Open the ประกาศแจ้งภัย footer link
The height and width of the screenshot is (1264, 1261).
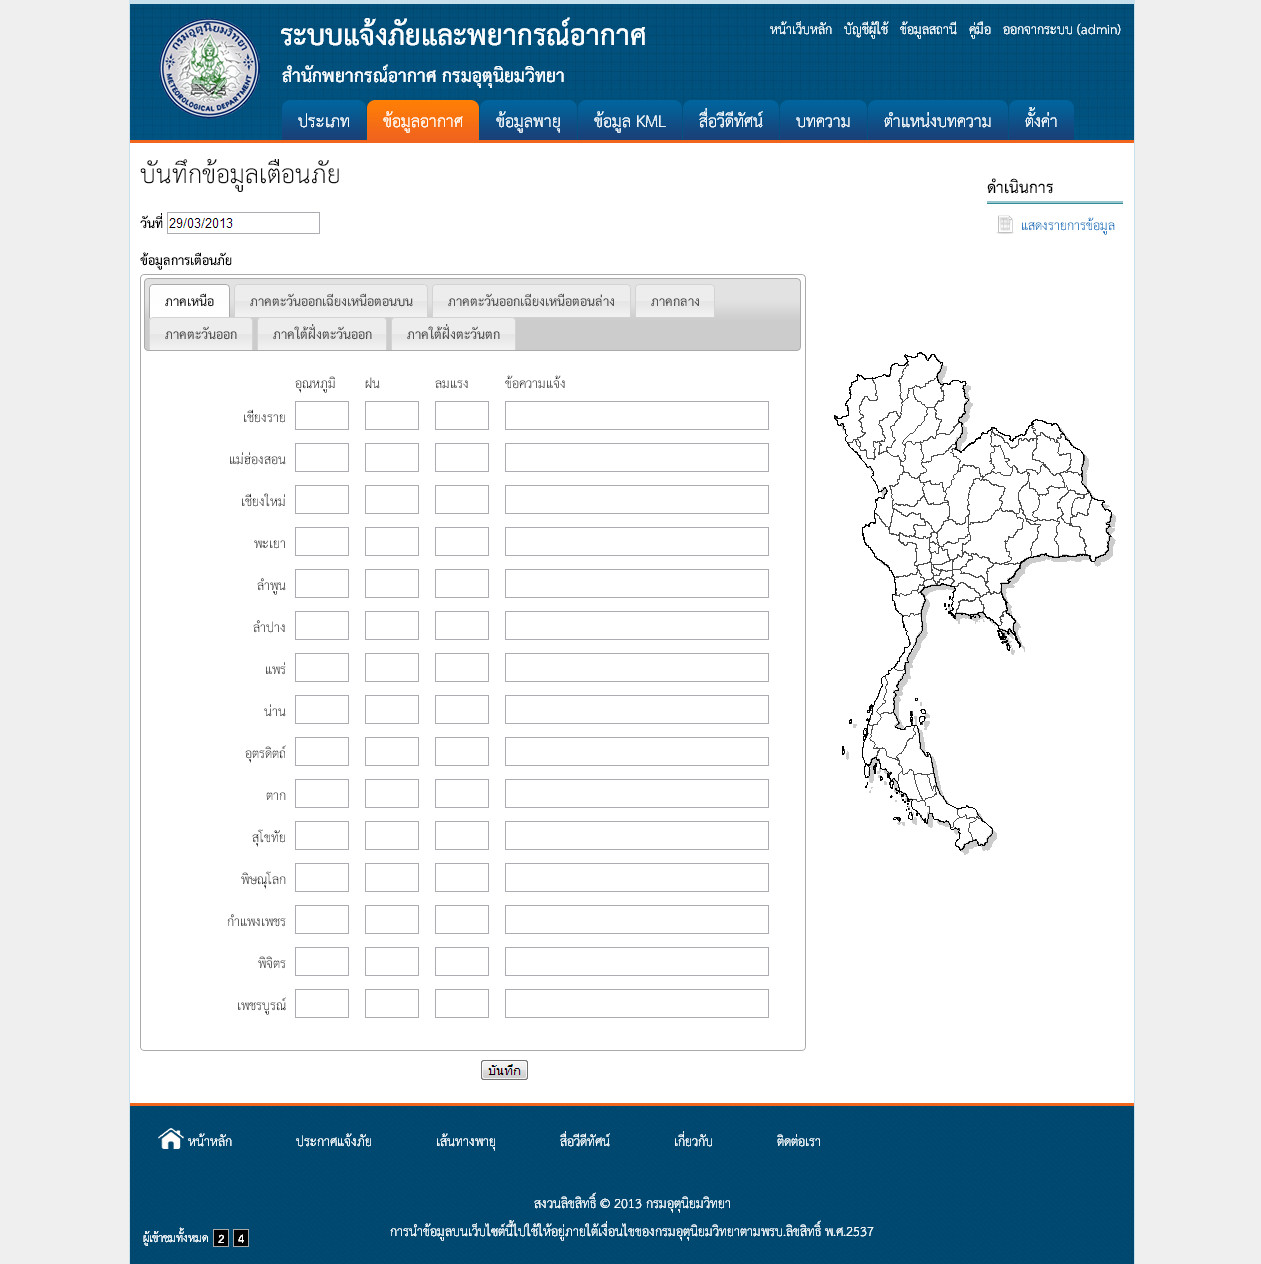334,1141
